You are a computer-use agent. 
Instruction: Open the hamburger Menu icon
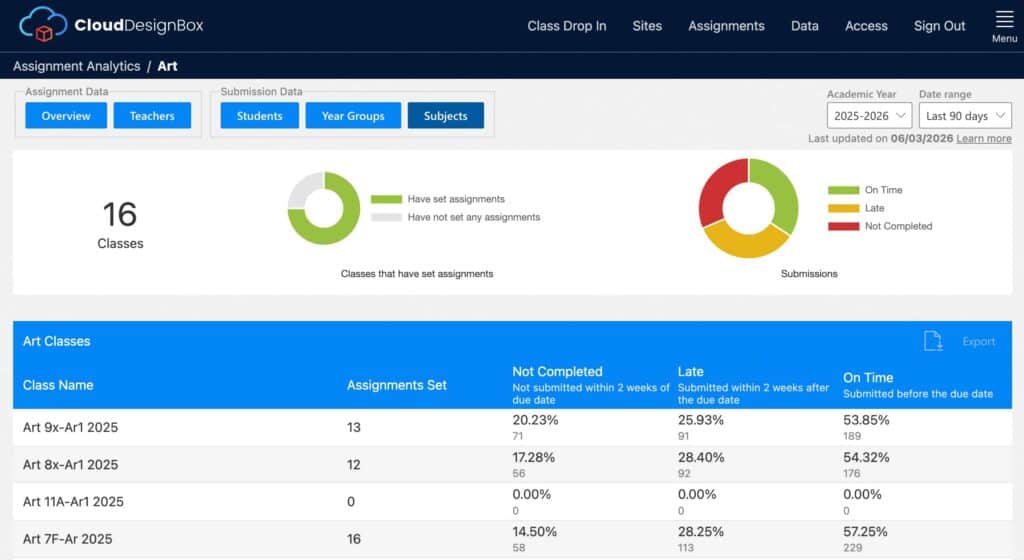coord(1004,19)
